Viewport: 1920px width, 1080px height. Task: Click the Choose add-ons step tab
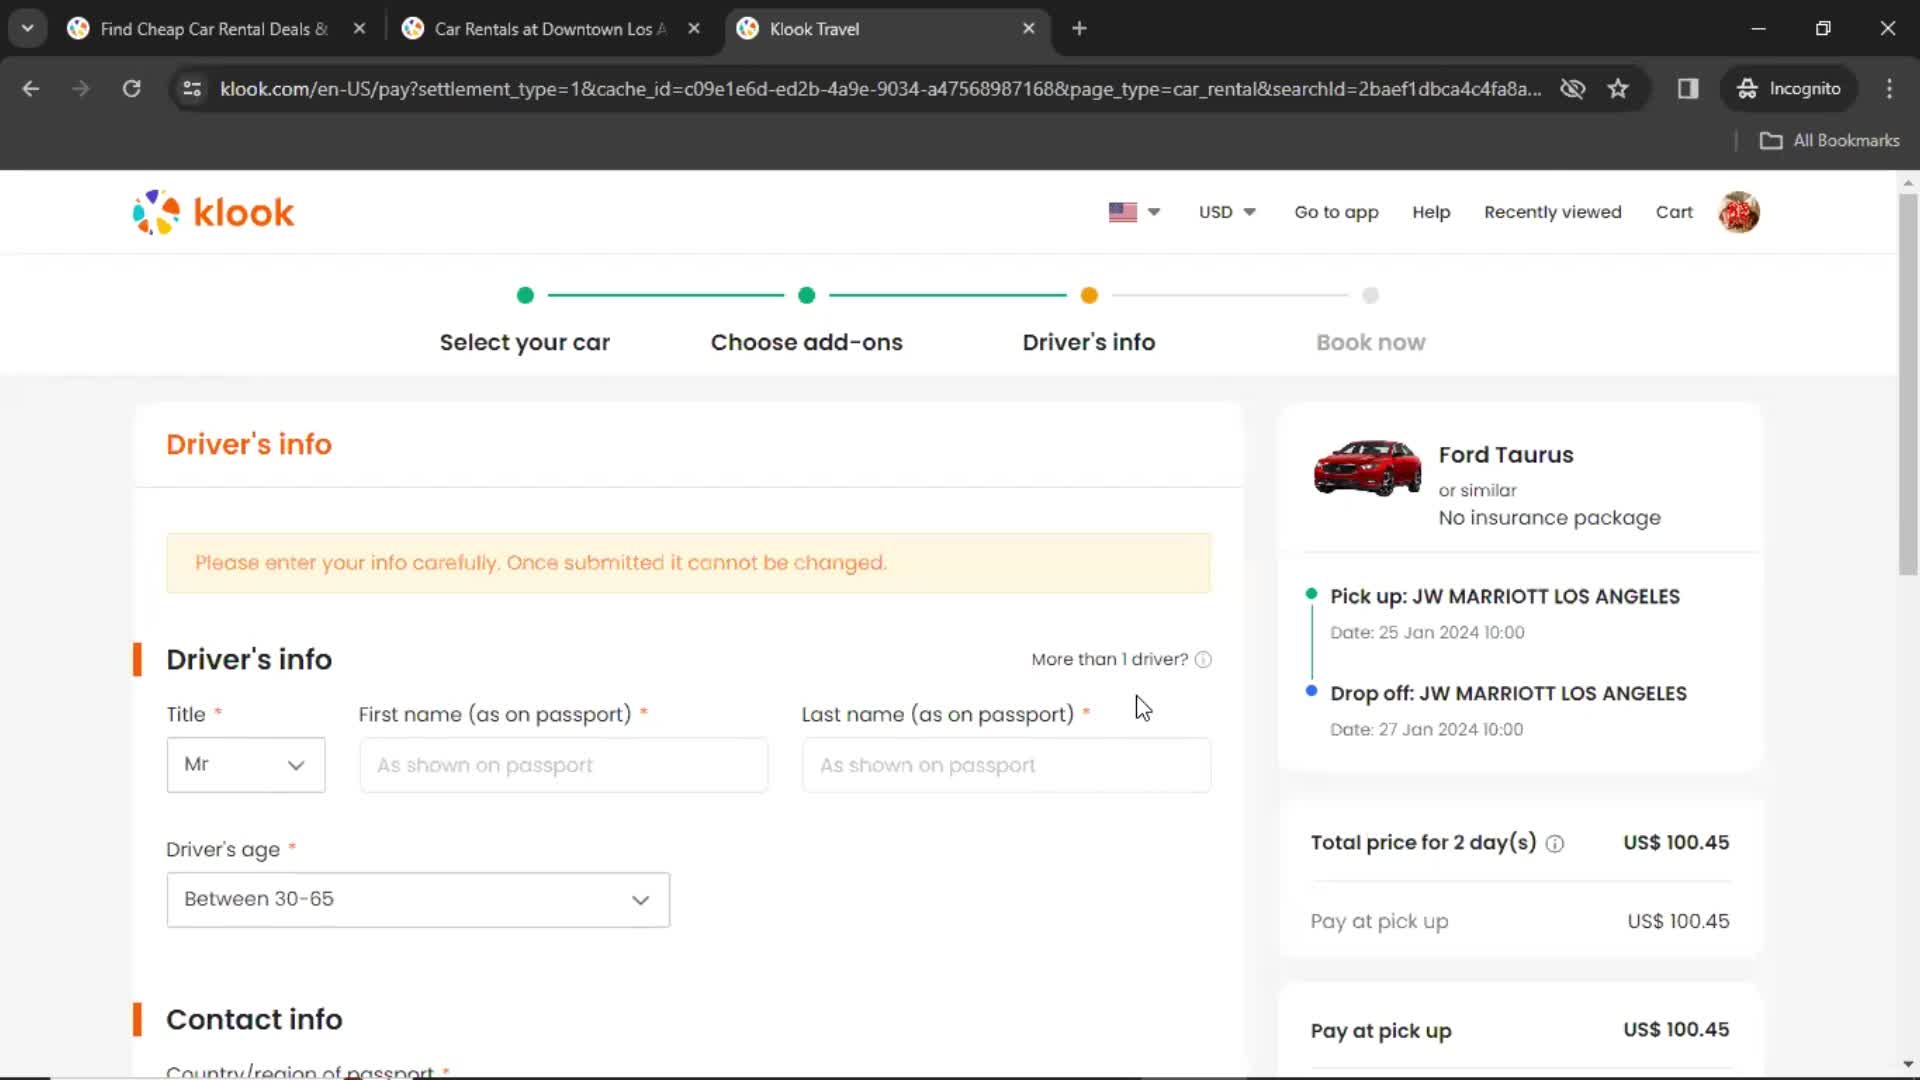pyautogui.click(x=807, y=340)
